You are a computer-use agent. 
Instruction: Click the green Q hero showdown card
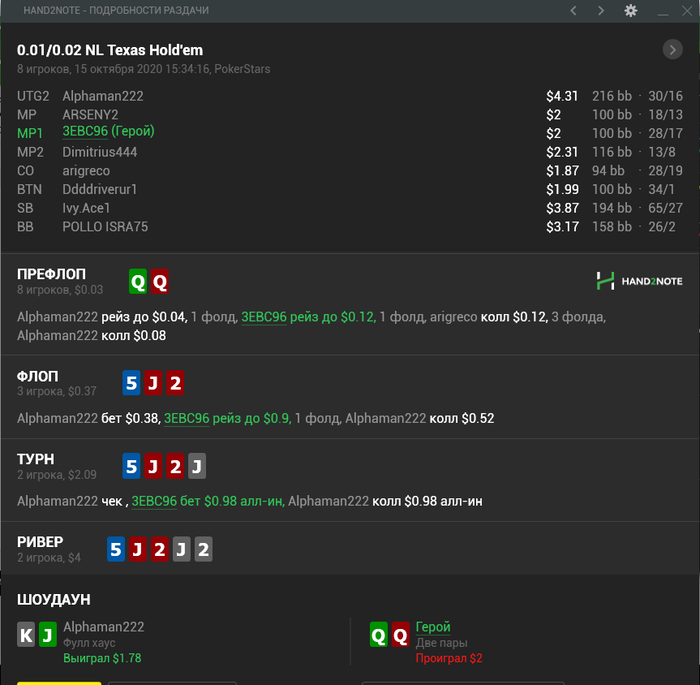click(379, 635)
